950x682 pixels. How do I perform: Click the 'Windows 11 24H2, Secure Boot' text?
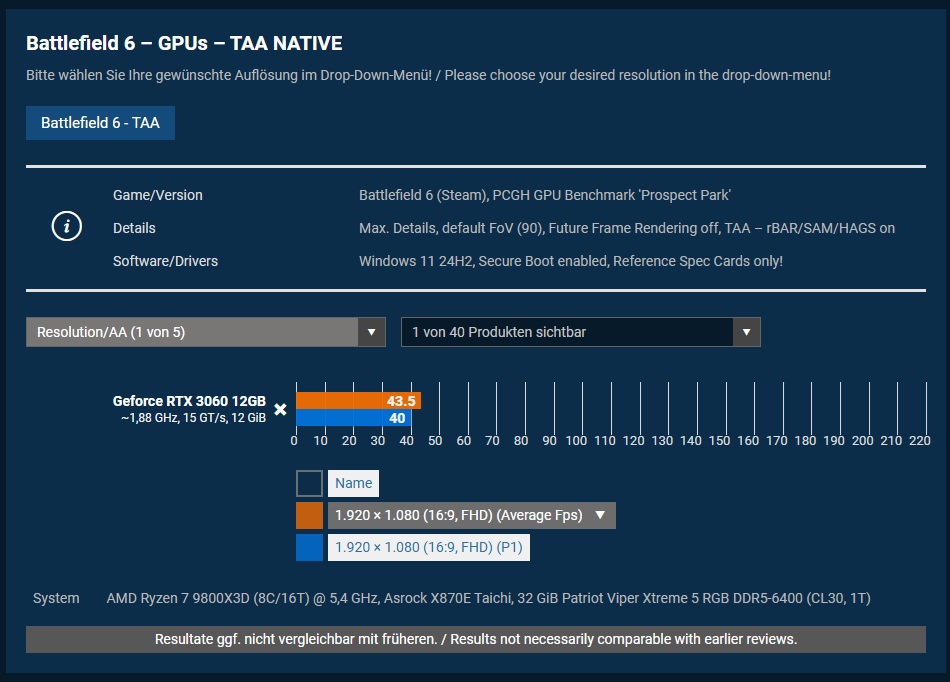571,261
